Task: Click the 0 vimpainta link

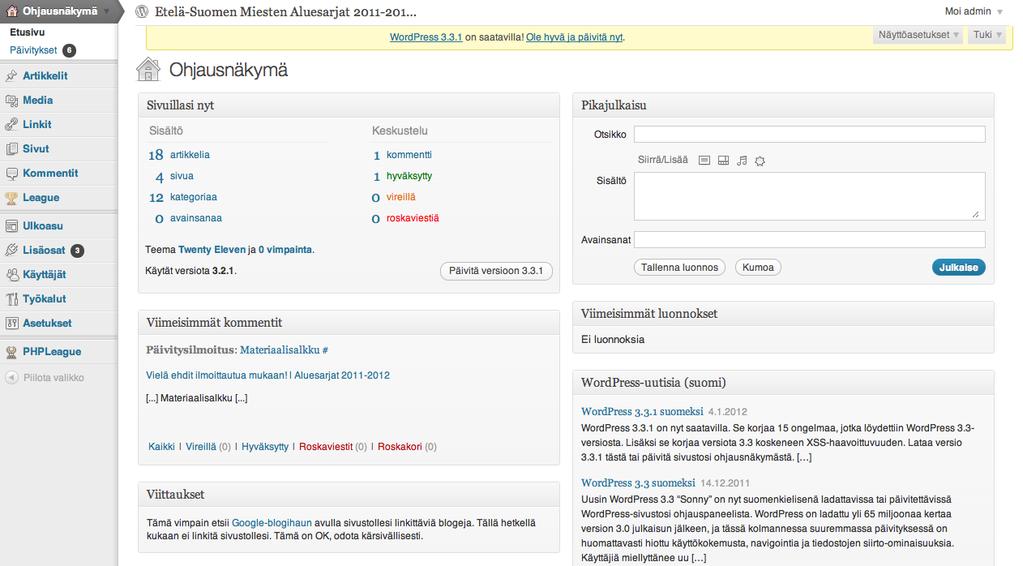Action: [x=285, y=250]
